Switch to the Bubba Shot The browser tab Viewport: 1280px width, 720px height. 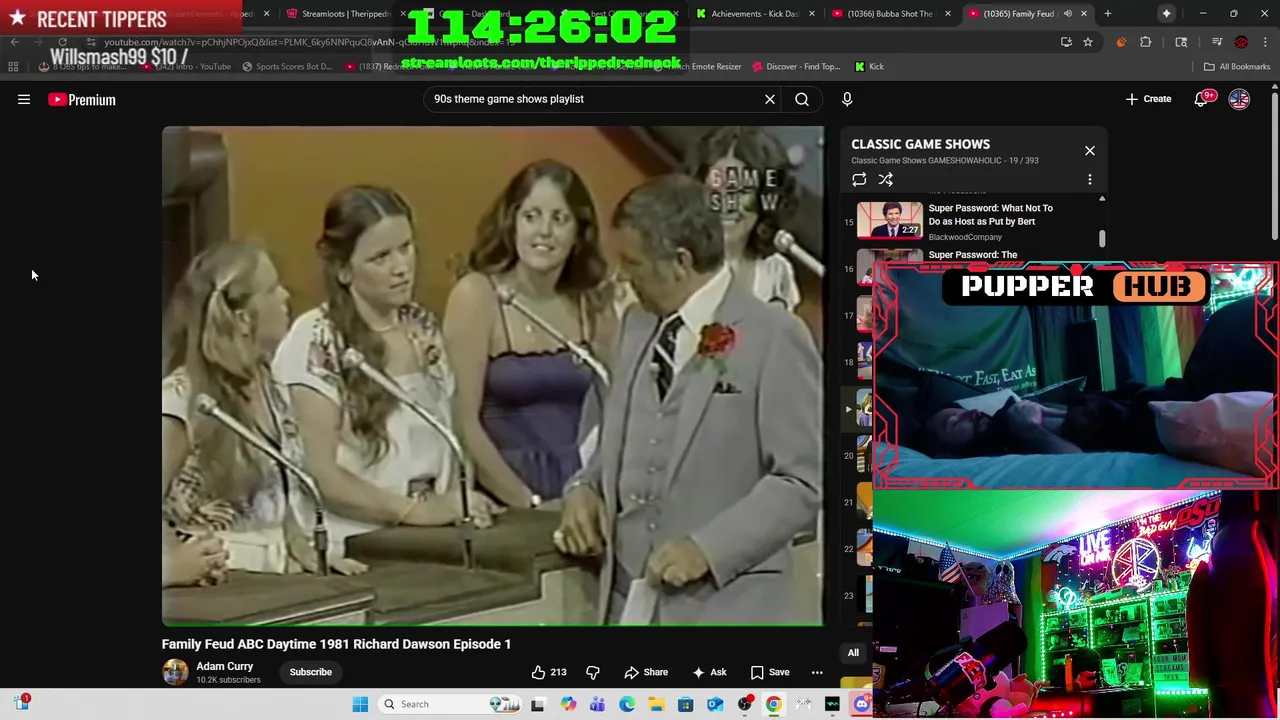(890, 14)
